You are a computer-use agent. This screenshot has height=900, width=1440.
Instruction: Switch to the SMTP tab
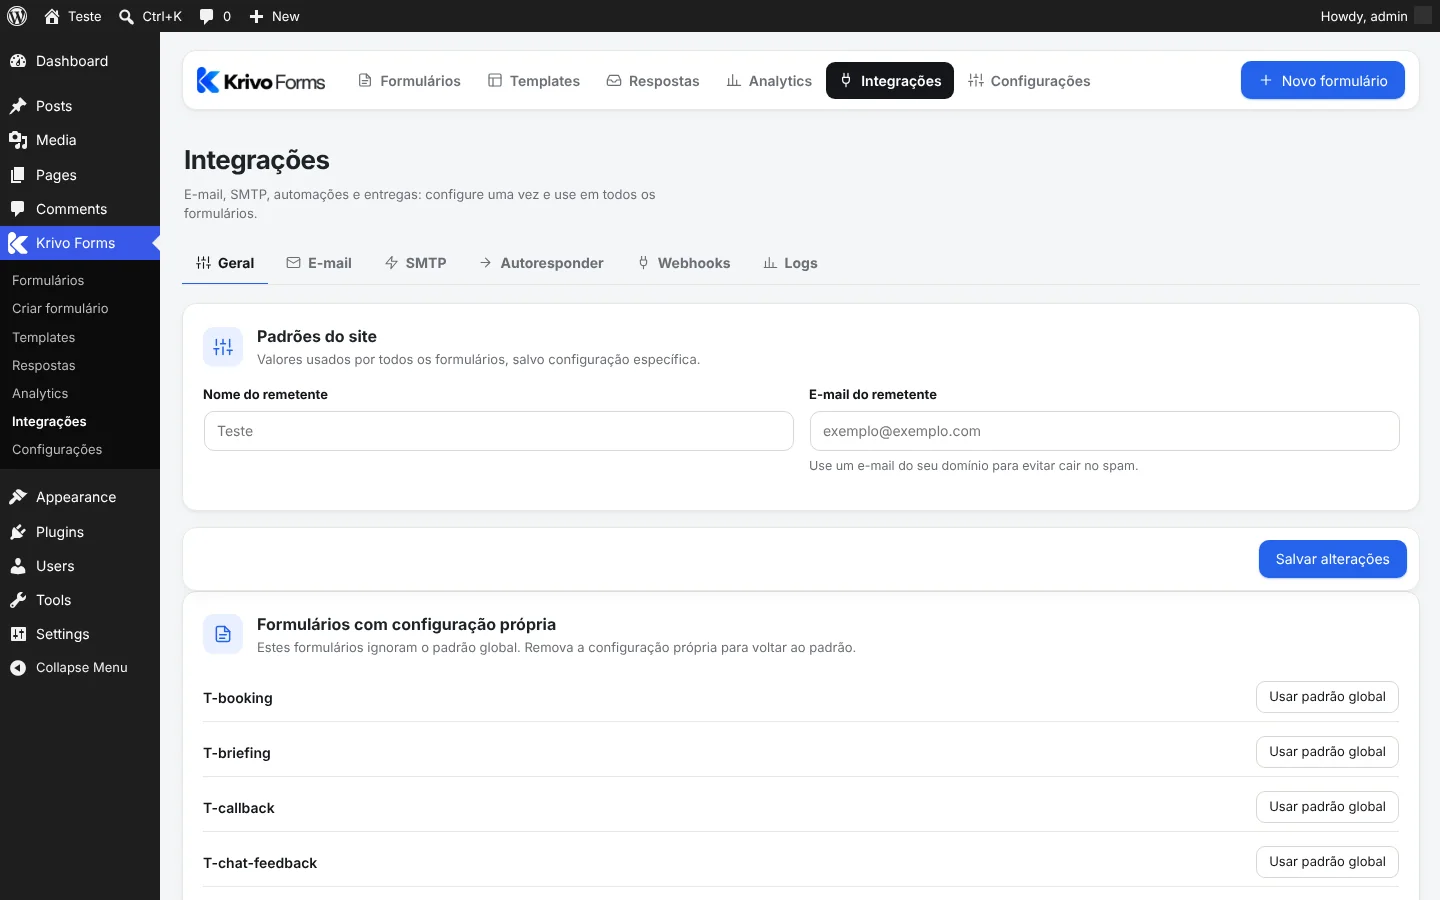pos(416,263)
